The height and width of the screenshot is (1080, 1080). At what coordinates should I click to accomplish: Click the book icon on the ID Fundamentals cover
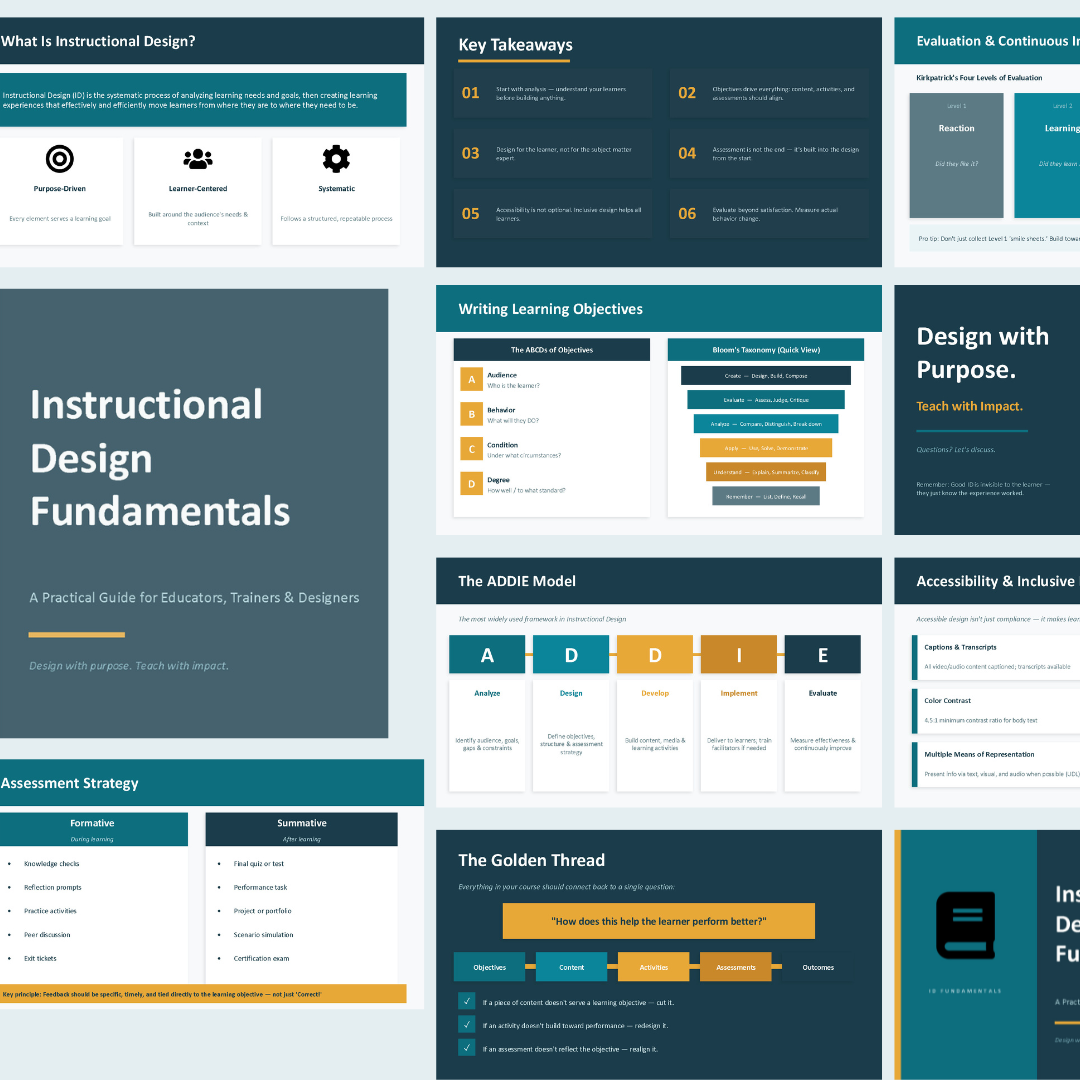coord(963,925)
